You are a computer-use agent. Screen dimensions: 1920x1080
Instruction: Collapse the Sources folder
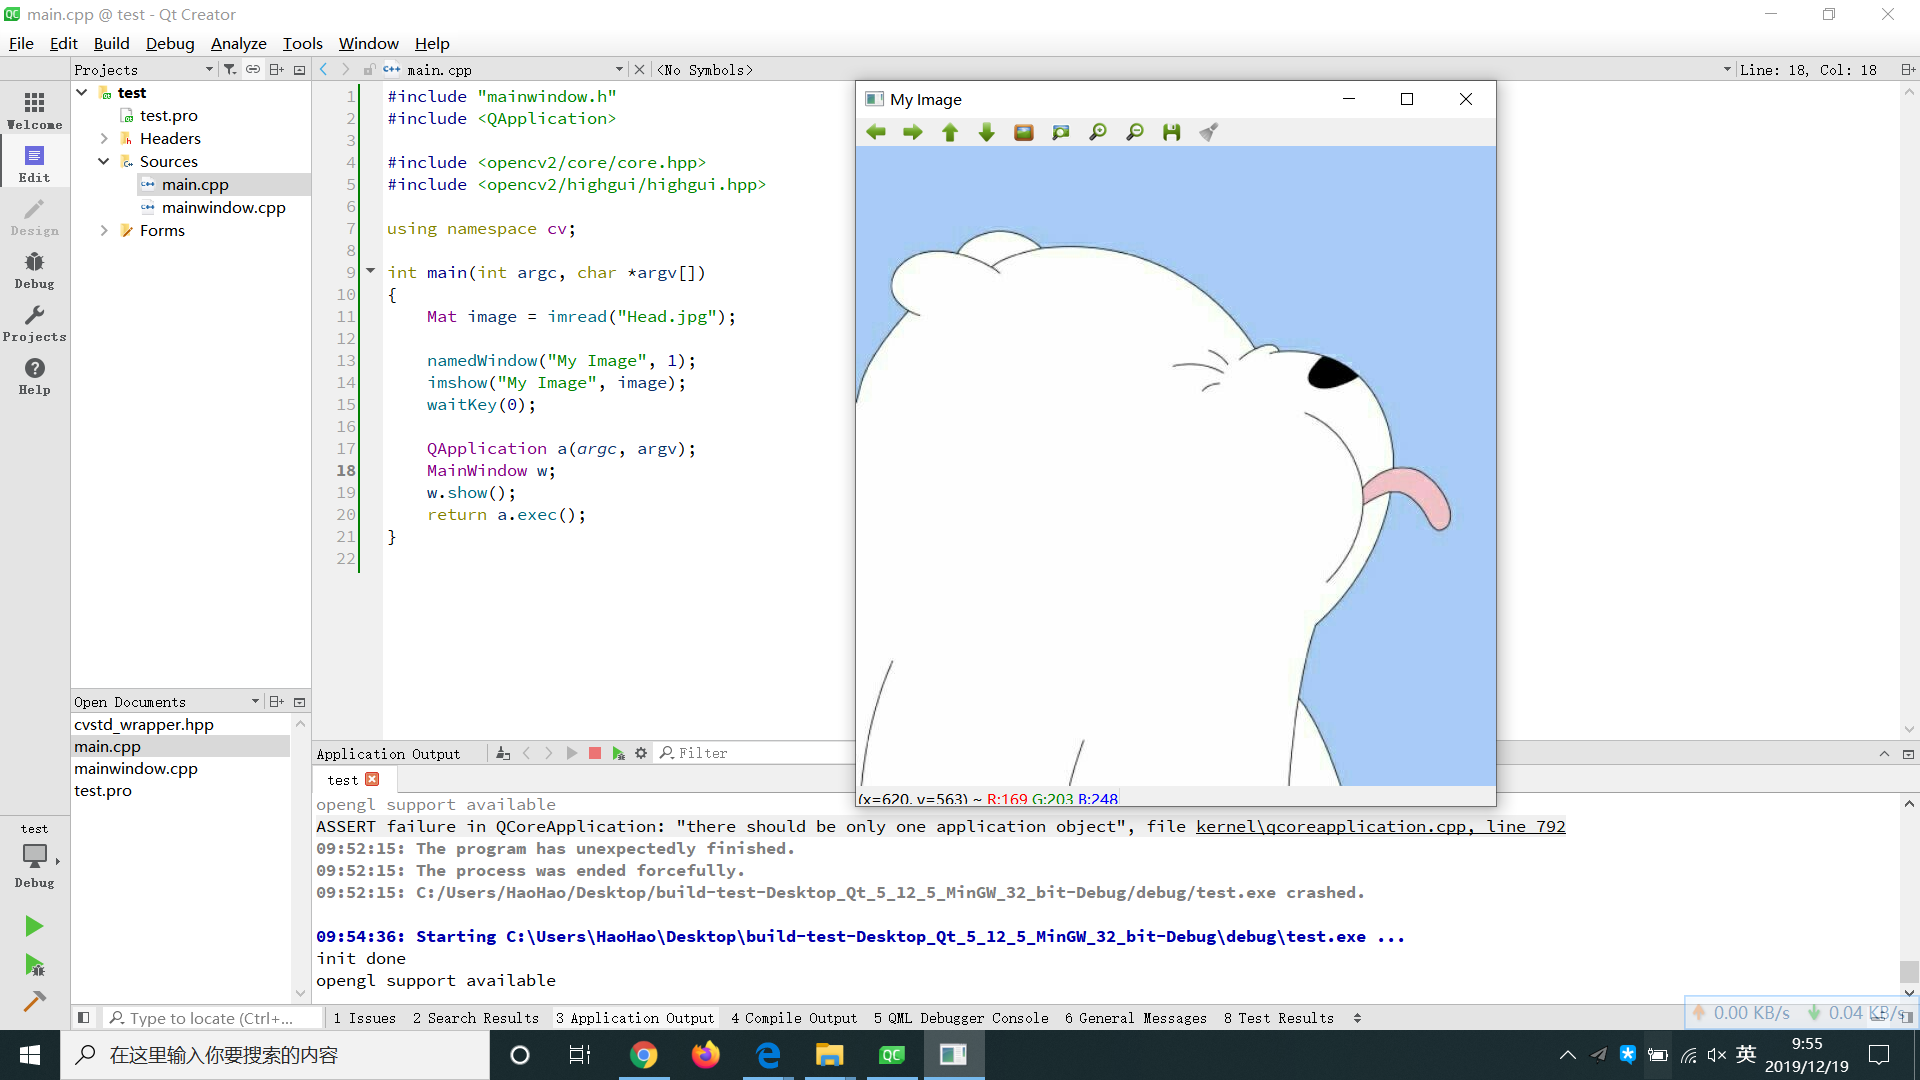pyautogui.click(x=104, y=161)
